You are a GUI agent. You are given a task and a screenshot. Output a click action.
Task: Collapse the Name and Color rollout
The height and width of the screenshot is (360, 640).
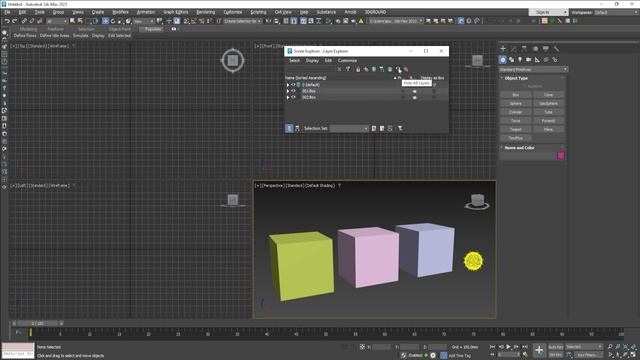click(519, 148)
